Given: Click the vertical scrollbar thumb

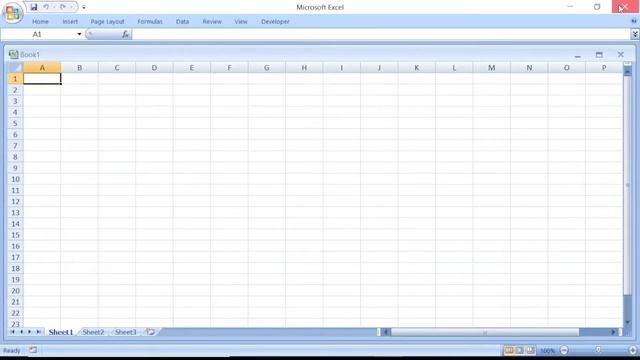Looking at the screenshot, I should (x=628, y=185).
